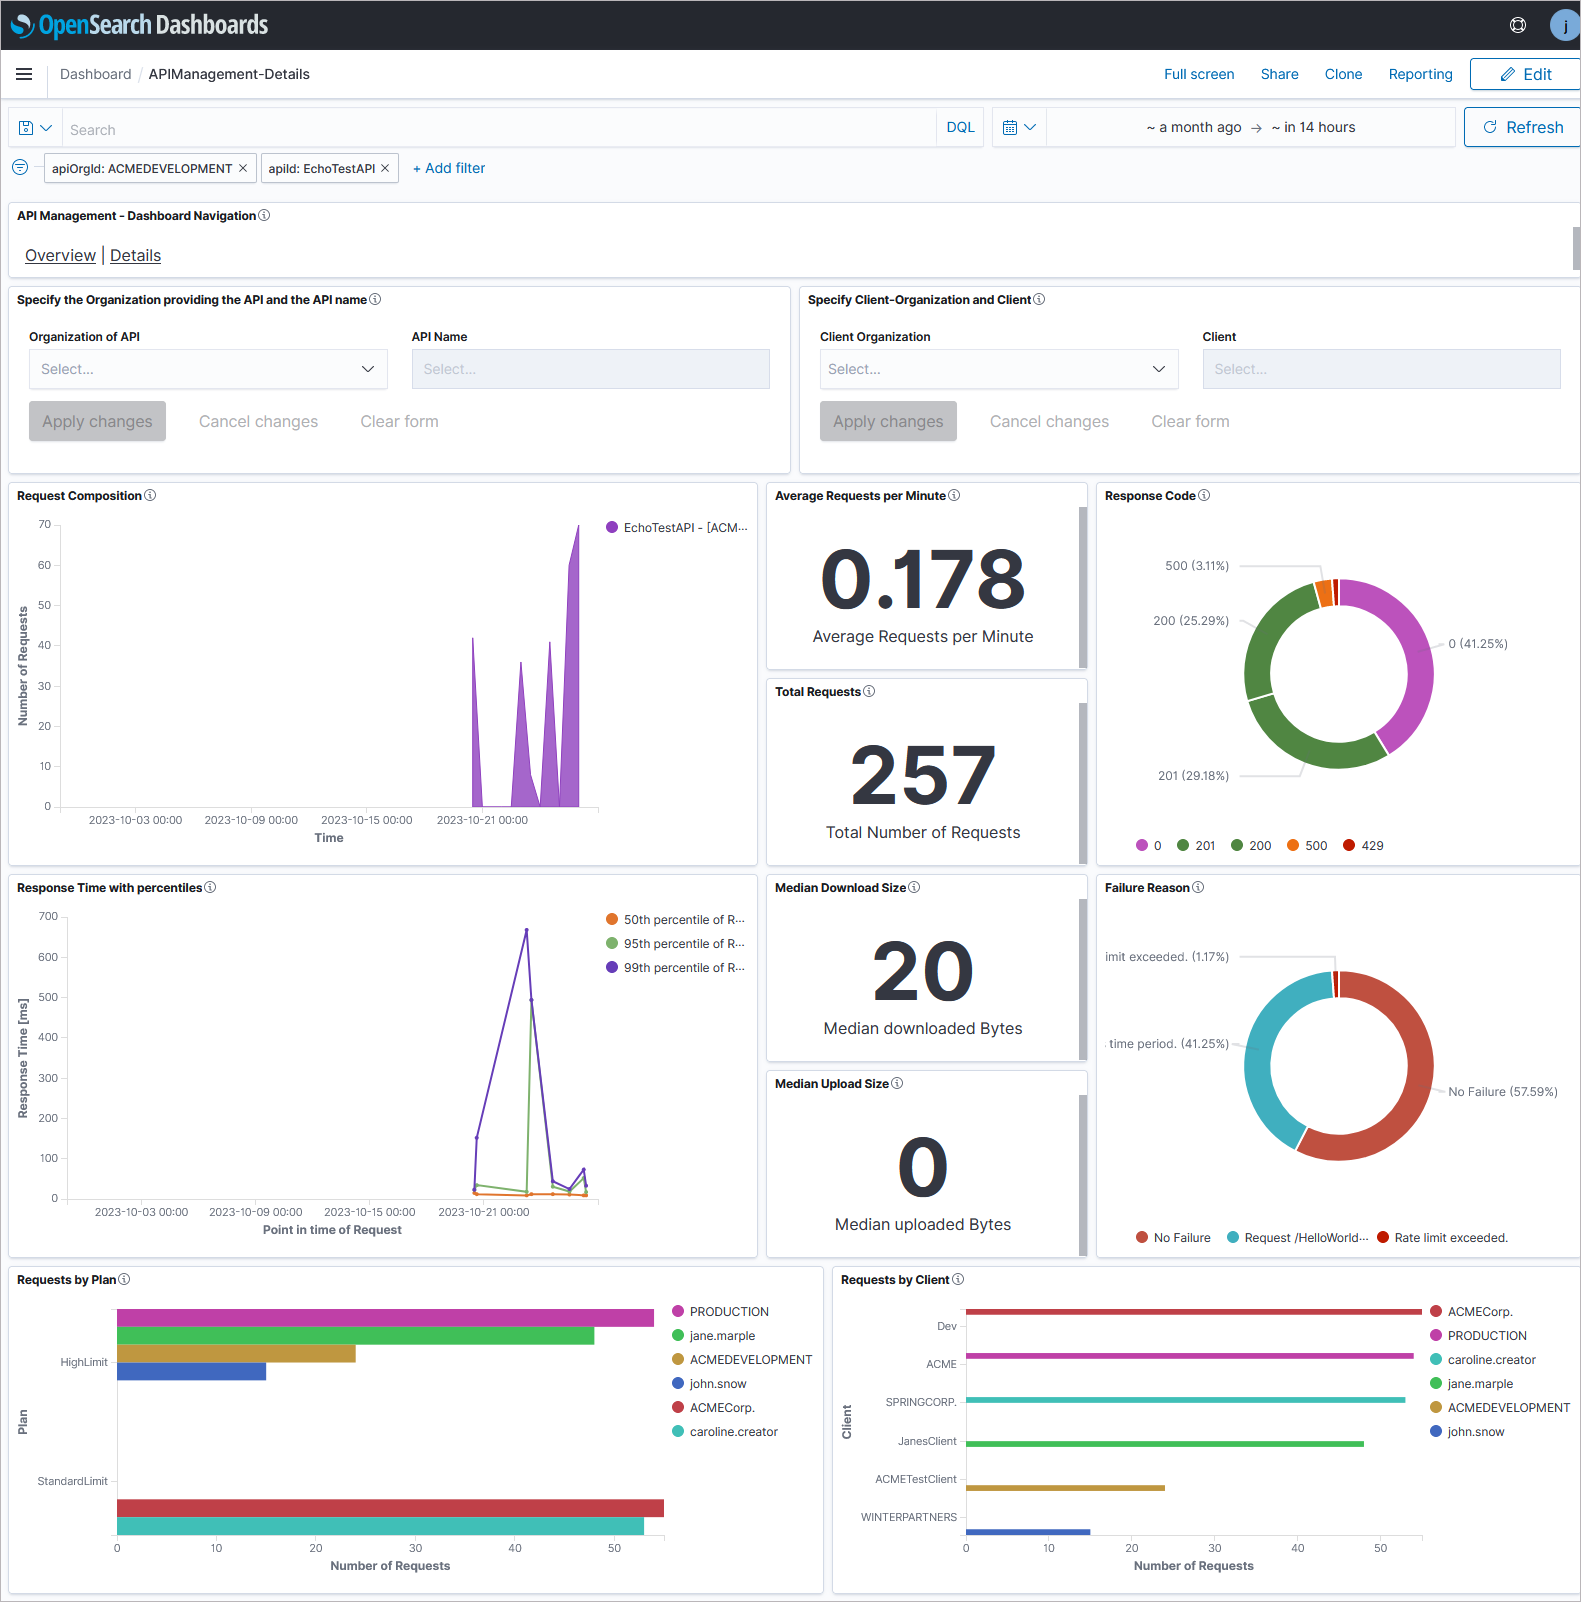Screen dimensions: 1581x1602
Task: Open the Reporting menu
Action: [1420, 74]
